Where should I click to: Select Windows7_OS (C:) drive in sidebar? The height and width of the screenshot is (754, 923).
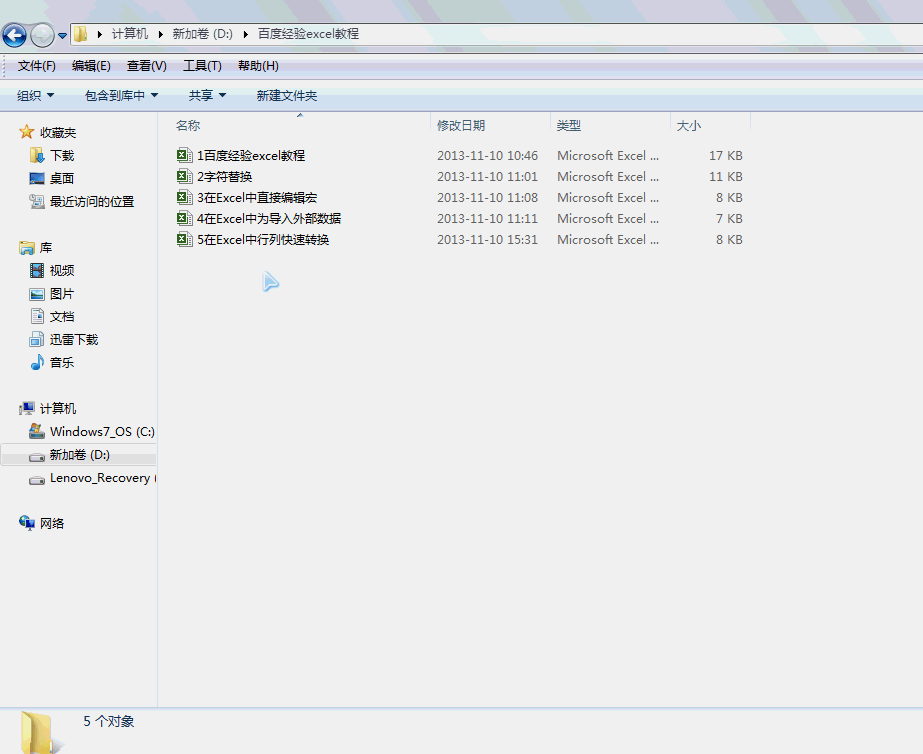tap(92, 431)
